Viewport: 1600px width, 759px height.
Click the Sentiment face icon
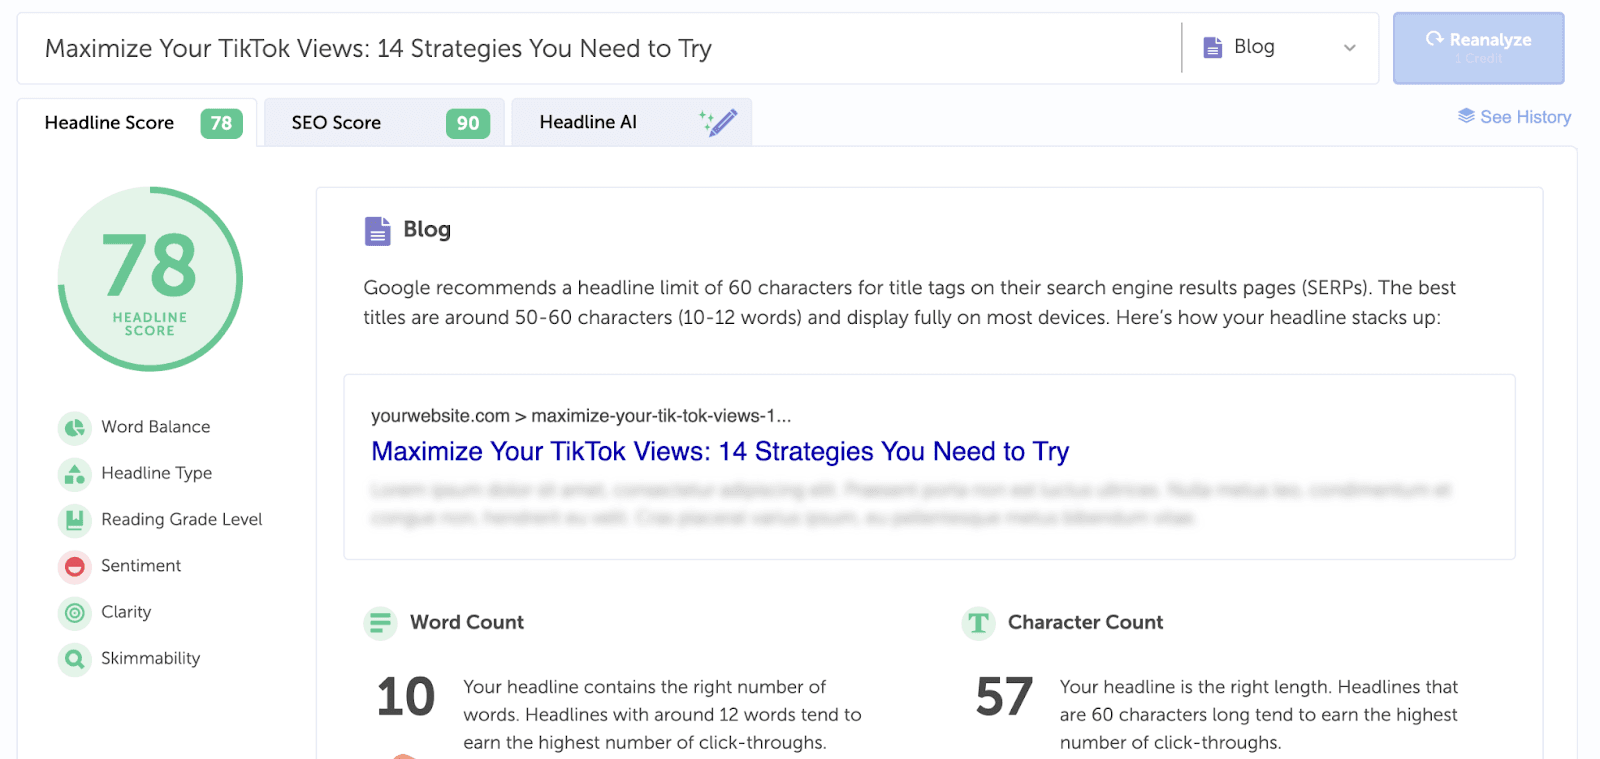coord(74,567)
